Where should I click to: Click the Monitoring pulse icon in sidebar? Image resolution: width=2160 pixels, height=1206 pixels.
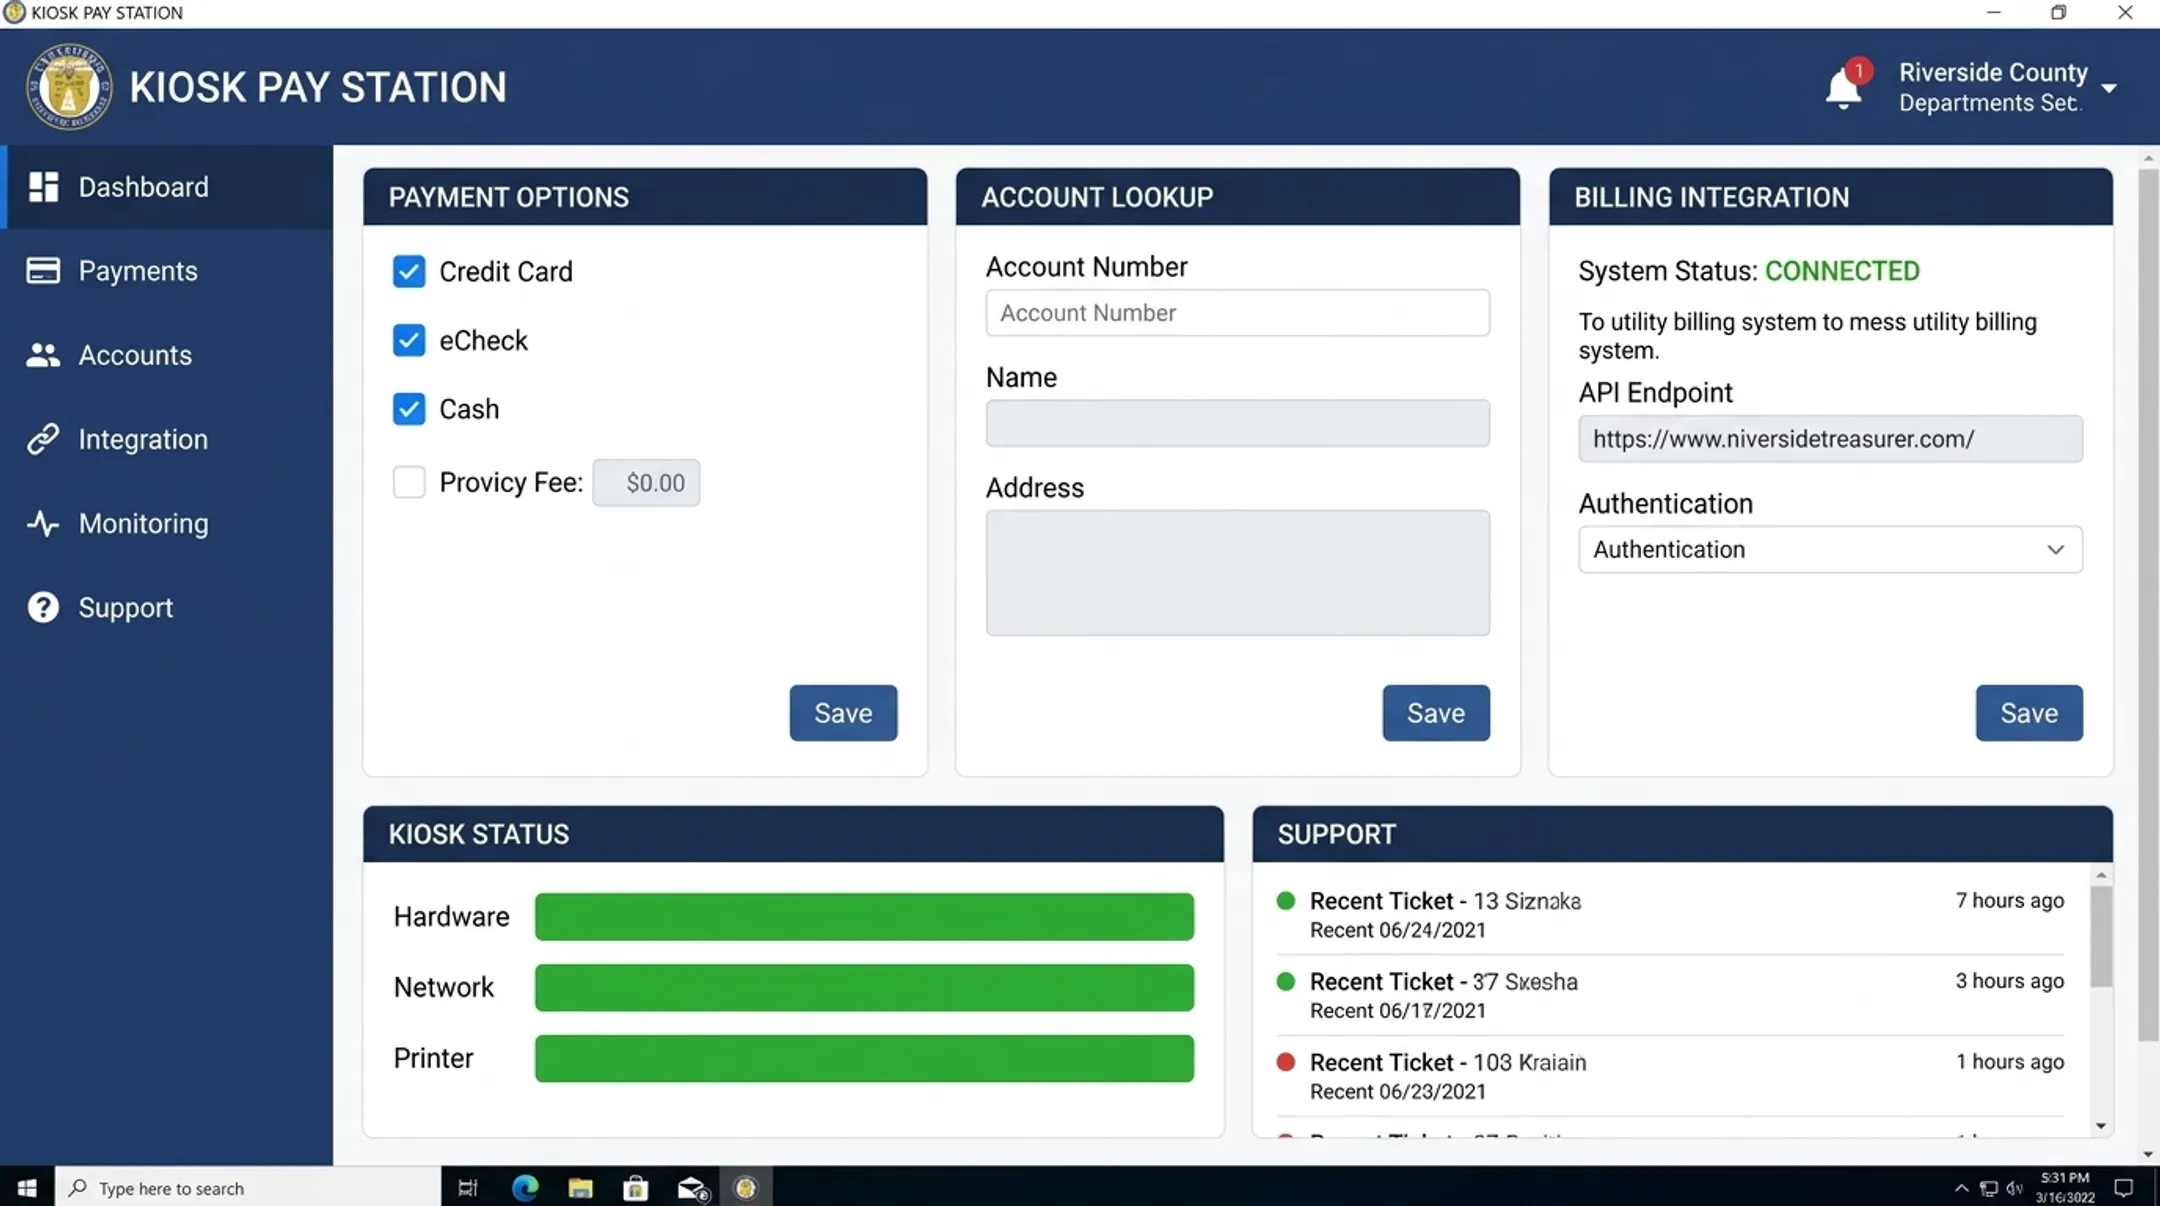43,523
